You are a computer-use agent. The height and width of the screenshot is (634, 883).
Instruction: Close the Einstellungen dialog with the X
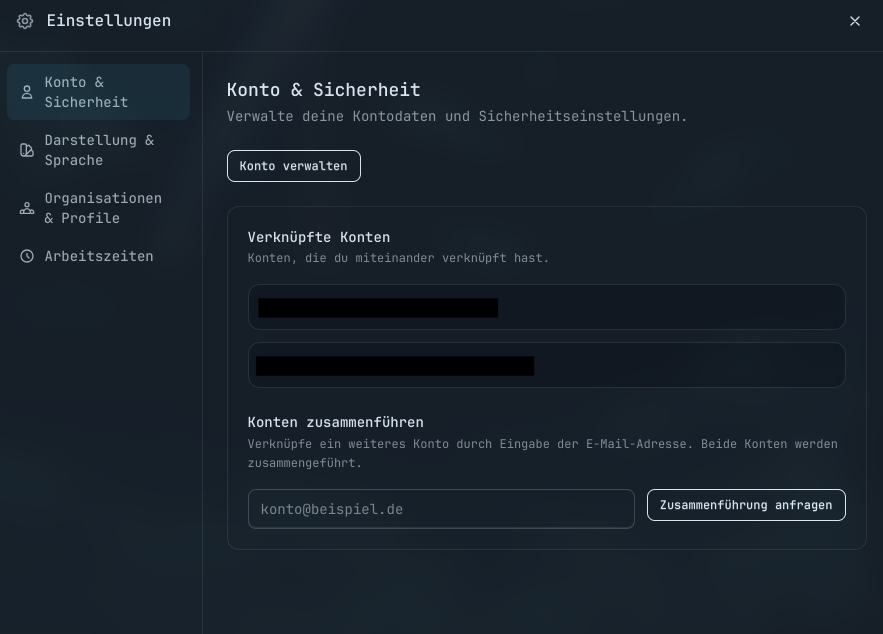[854, 21]
